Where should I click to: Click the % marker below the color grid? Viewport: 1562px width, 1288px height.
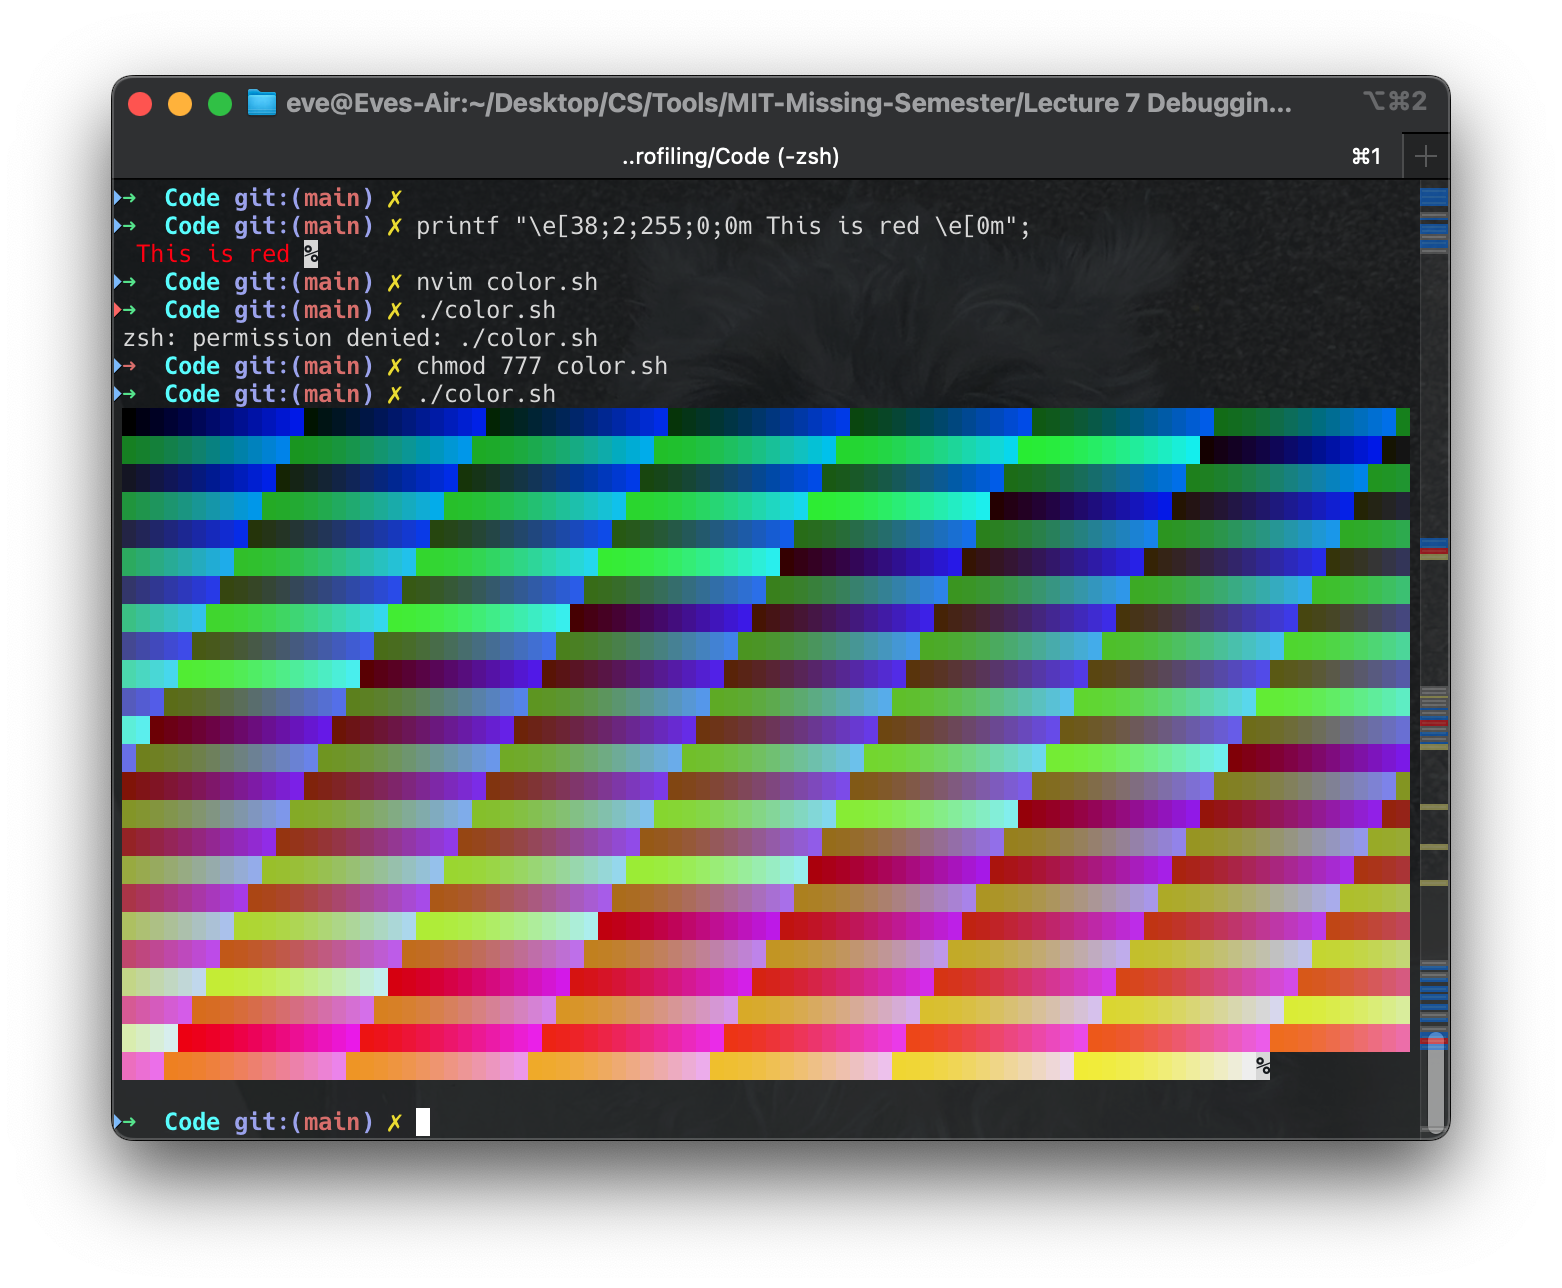pyautogui.click(x=1262, y=1067)
